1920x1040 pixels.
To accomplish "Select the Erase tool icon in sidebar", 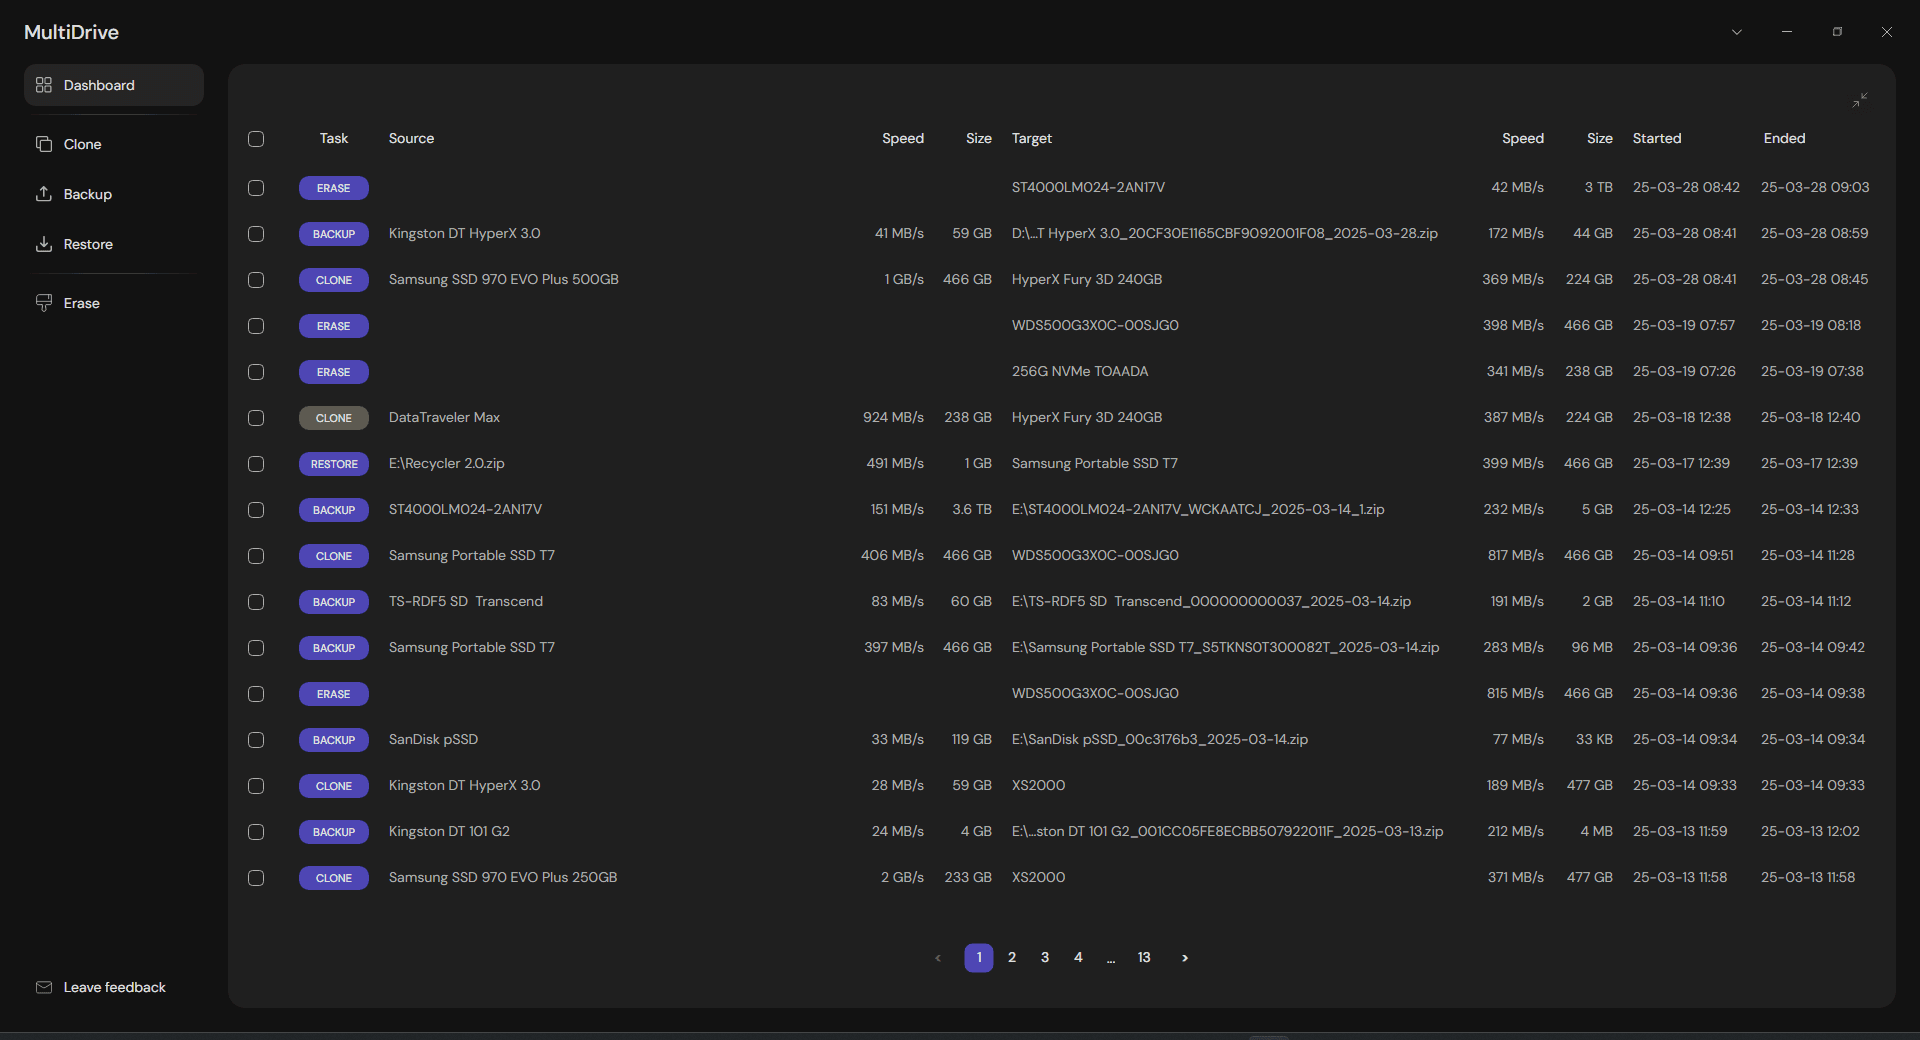I will tap(44, 303).
